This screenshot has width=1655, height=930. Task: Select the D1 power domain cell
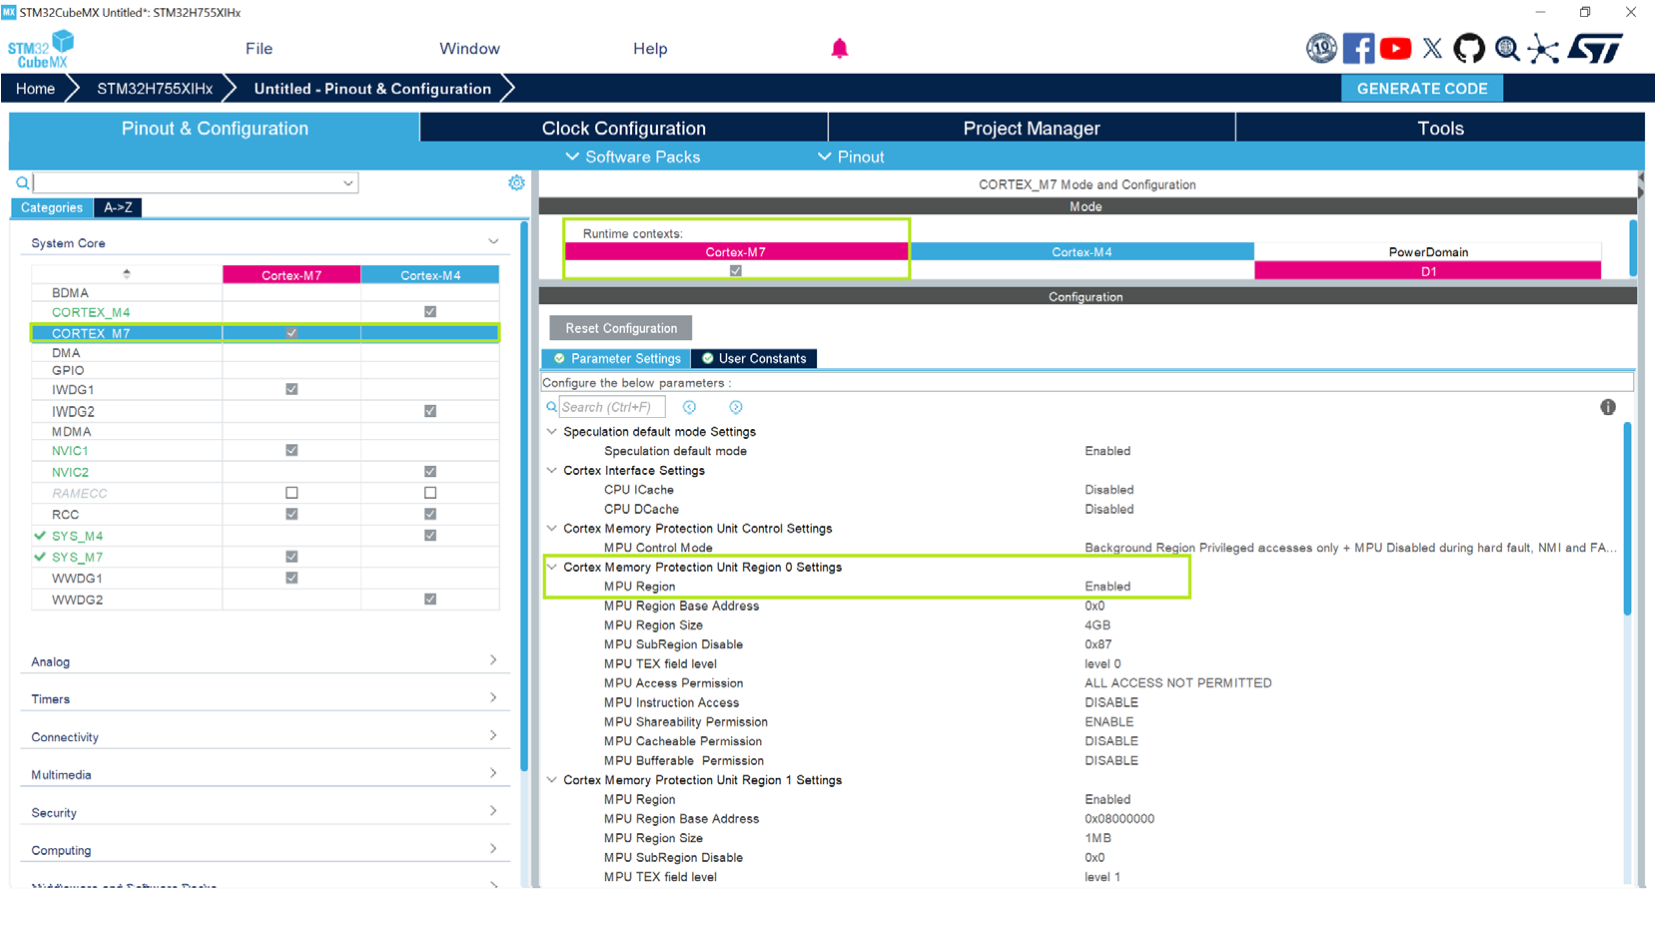click(x=1428, y=271)
